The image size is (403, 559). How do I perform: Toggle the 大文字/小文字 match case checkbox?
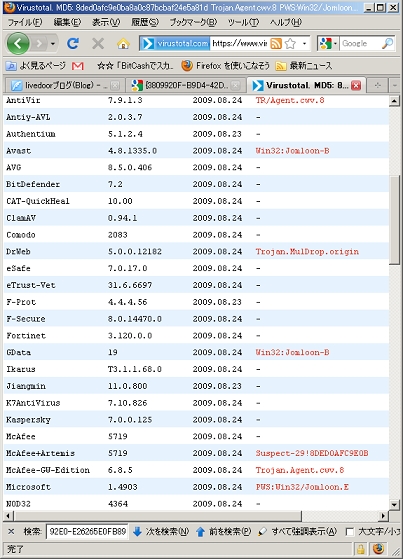[x=350, y=532]
